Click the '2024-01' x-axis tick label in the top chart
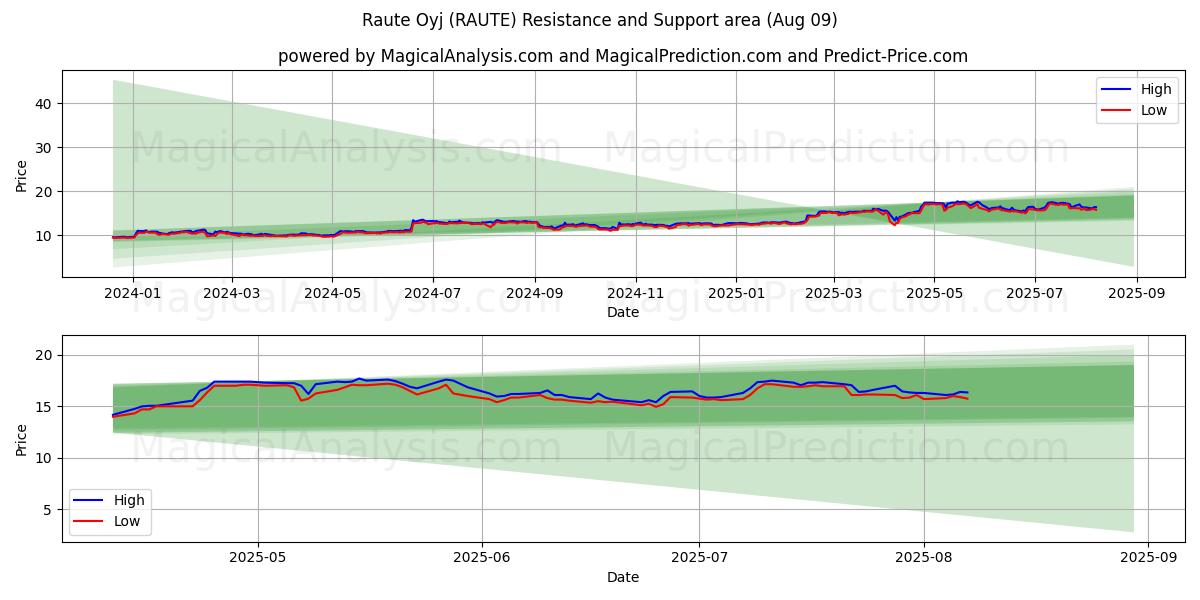The width and height of the screenshot is (1200, 600). 132,294
